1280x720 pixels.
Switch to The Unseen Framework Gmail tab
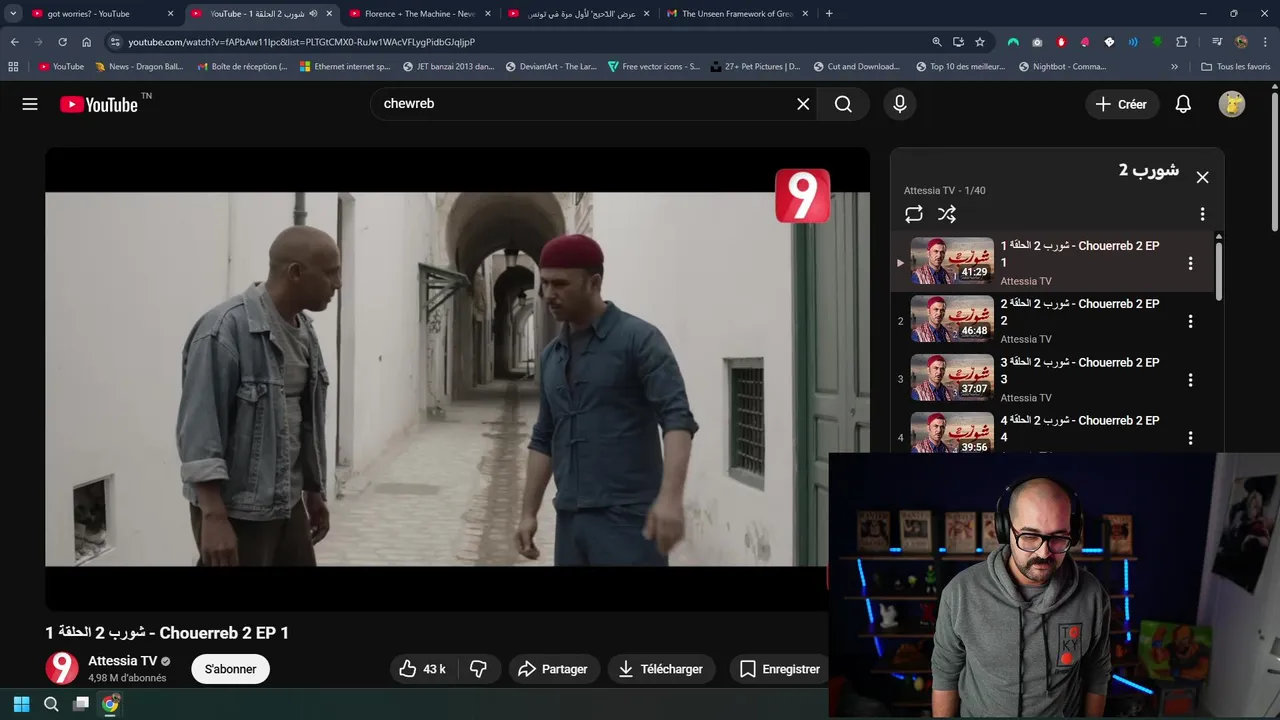point(737,14)
